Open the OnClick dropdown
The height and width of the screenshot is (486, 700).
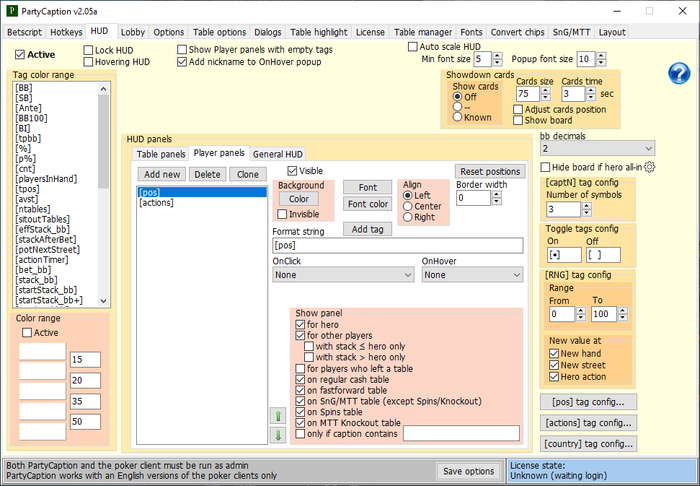pyautogui.click(x=342, y=274)
